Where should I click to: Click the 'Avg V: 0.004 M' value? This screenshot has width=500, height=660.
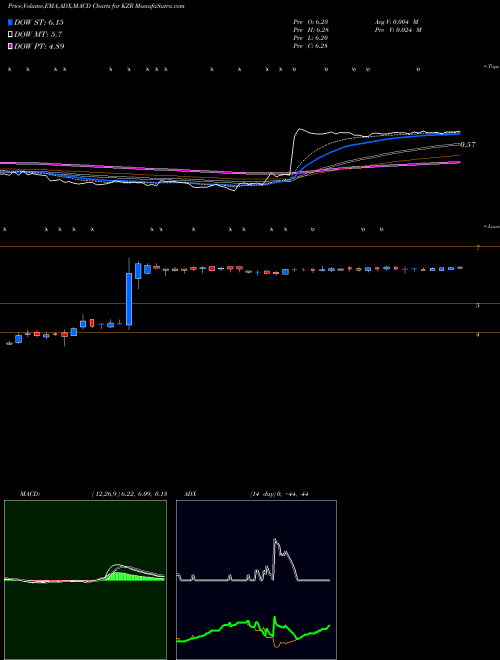(396, 22)
